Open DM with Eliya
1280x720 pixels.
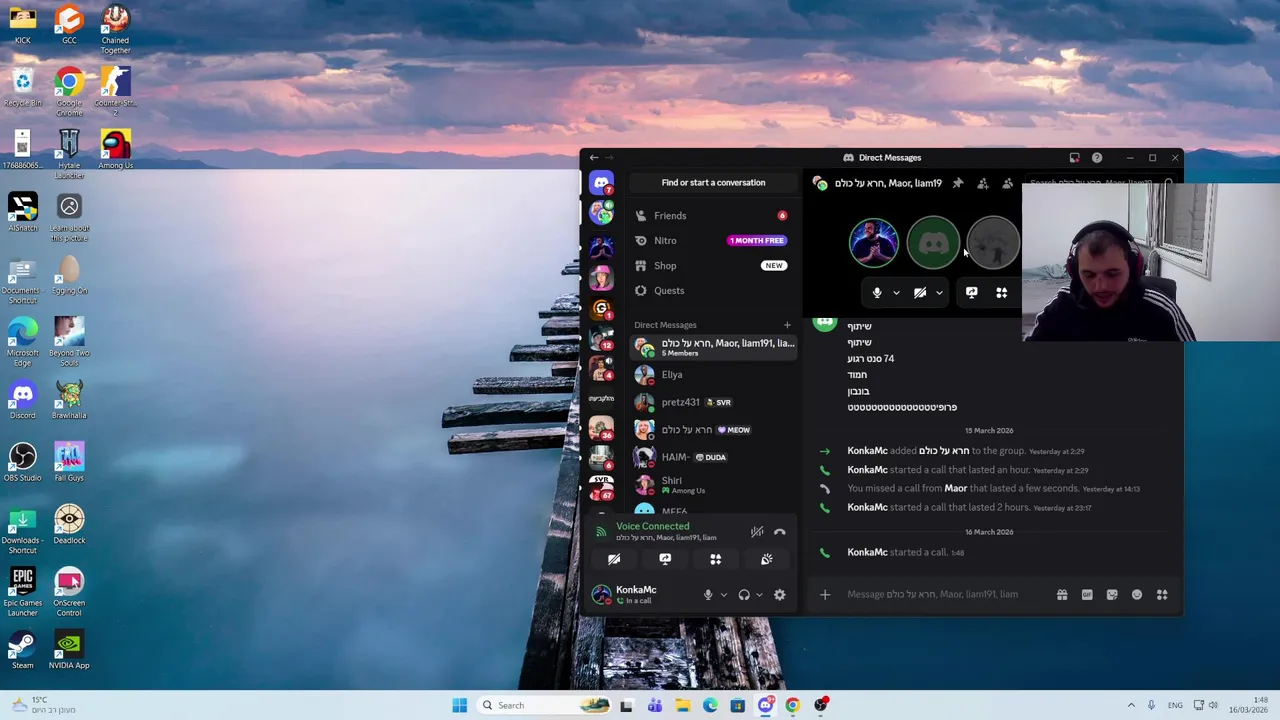(713, 375)
